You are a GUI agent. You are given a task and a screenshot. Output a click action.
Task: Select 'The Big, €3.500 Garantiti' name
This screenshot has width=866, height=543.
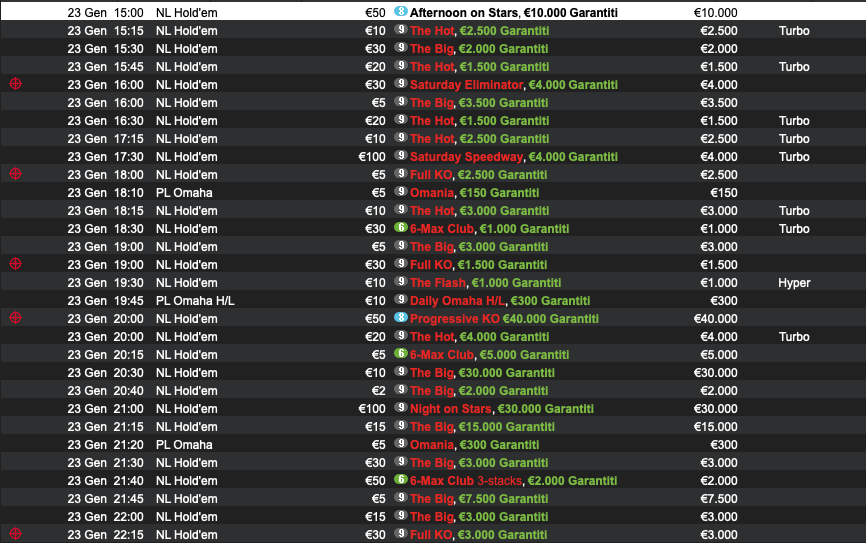pyautogui.click(x=479, y=103)
